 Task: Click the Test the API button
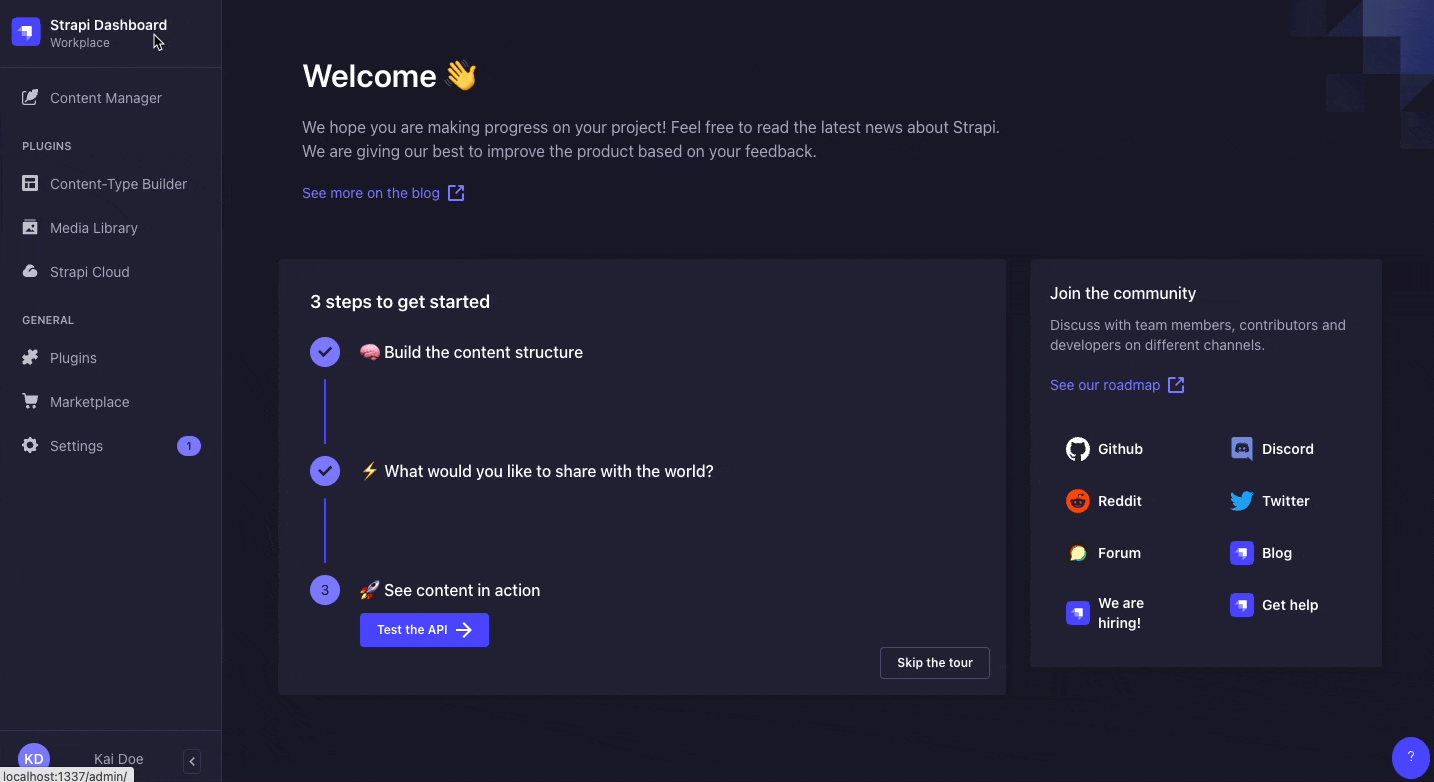(424, 630)
